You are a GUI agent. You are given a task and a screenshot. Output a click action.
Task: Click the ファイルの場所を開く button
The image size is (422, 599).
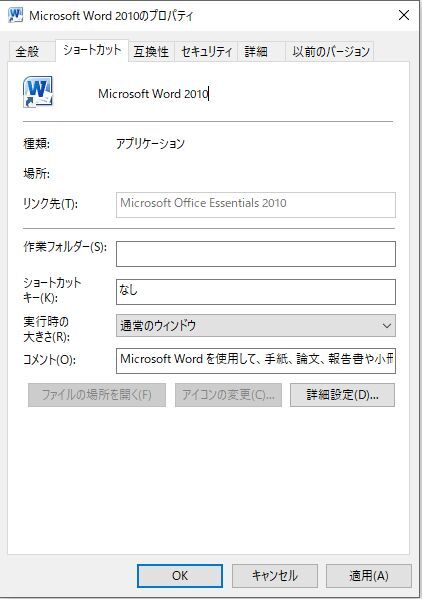pyautogui.click(x=97, y=395)
